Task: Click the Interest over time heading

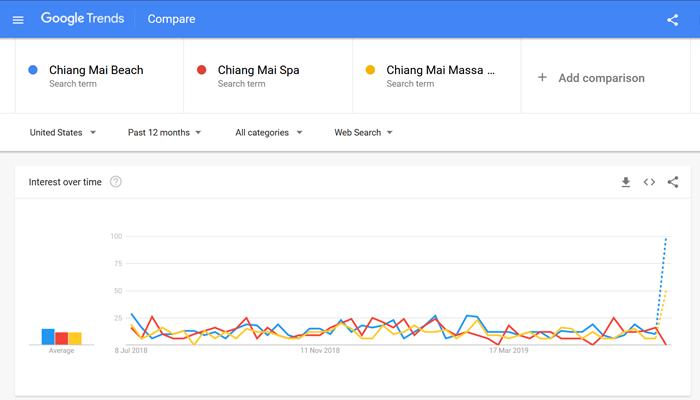Action: click(x=65, y=182)
